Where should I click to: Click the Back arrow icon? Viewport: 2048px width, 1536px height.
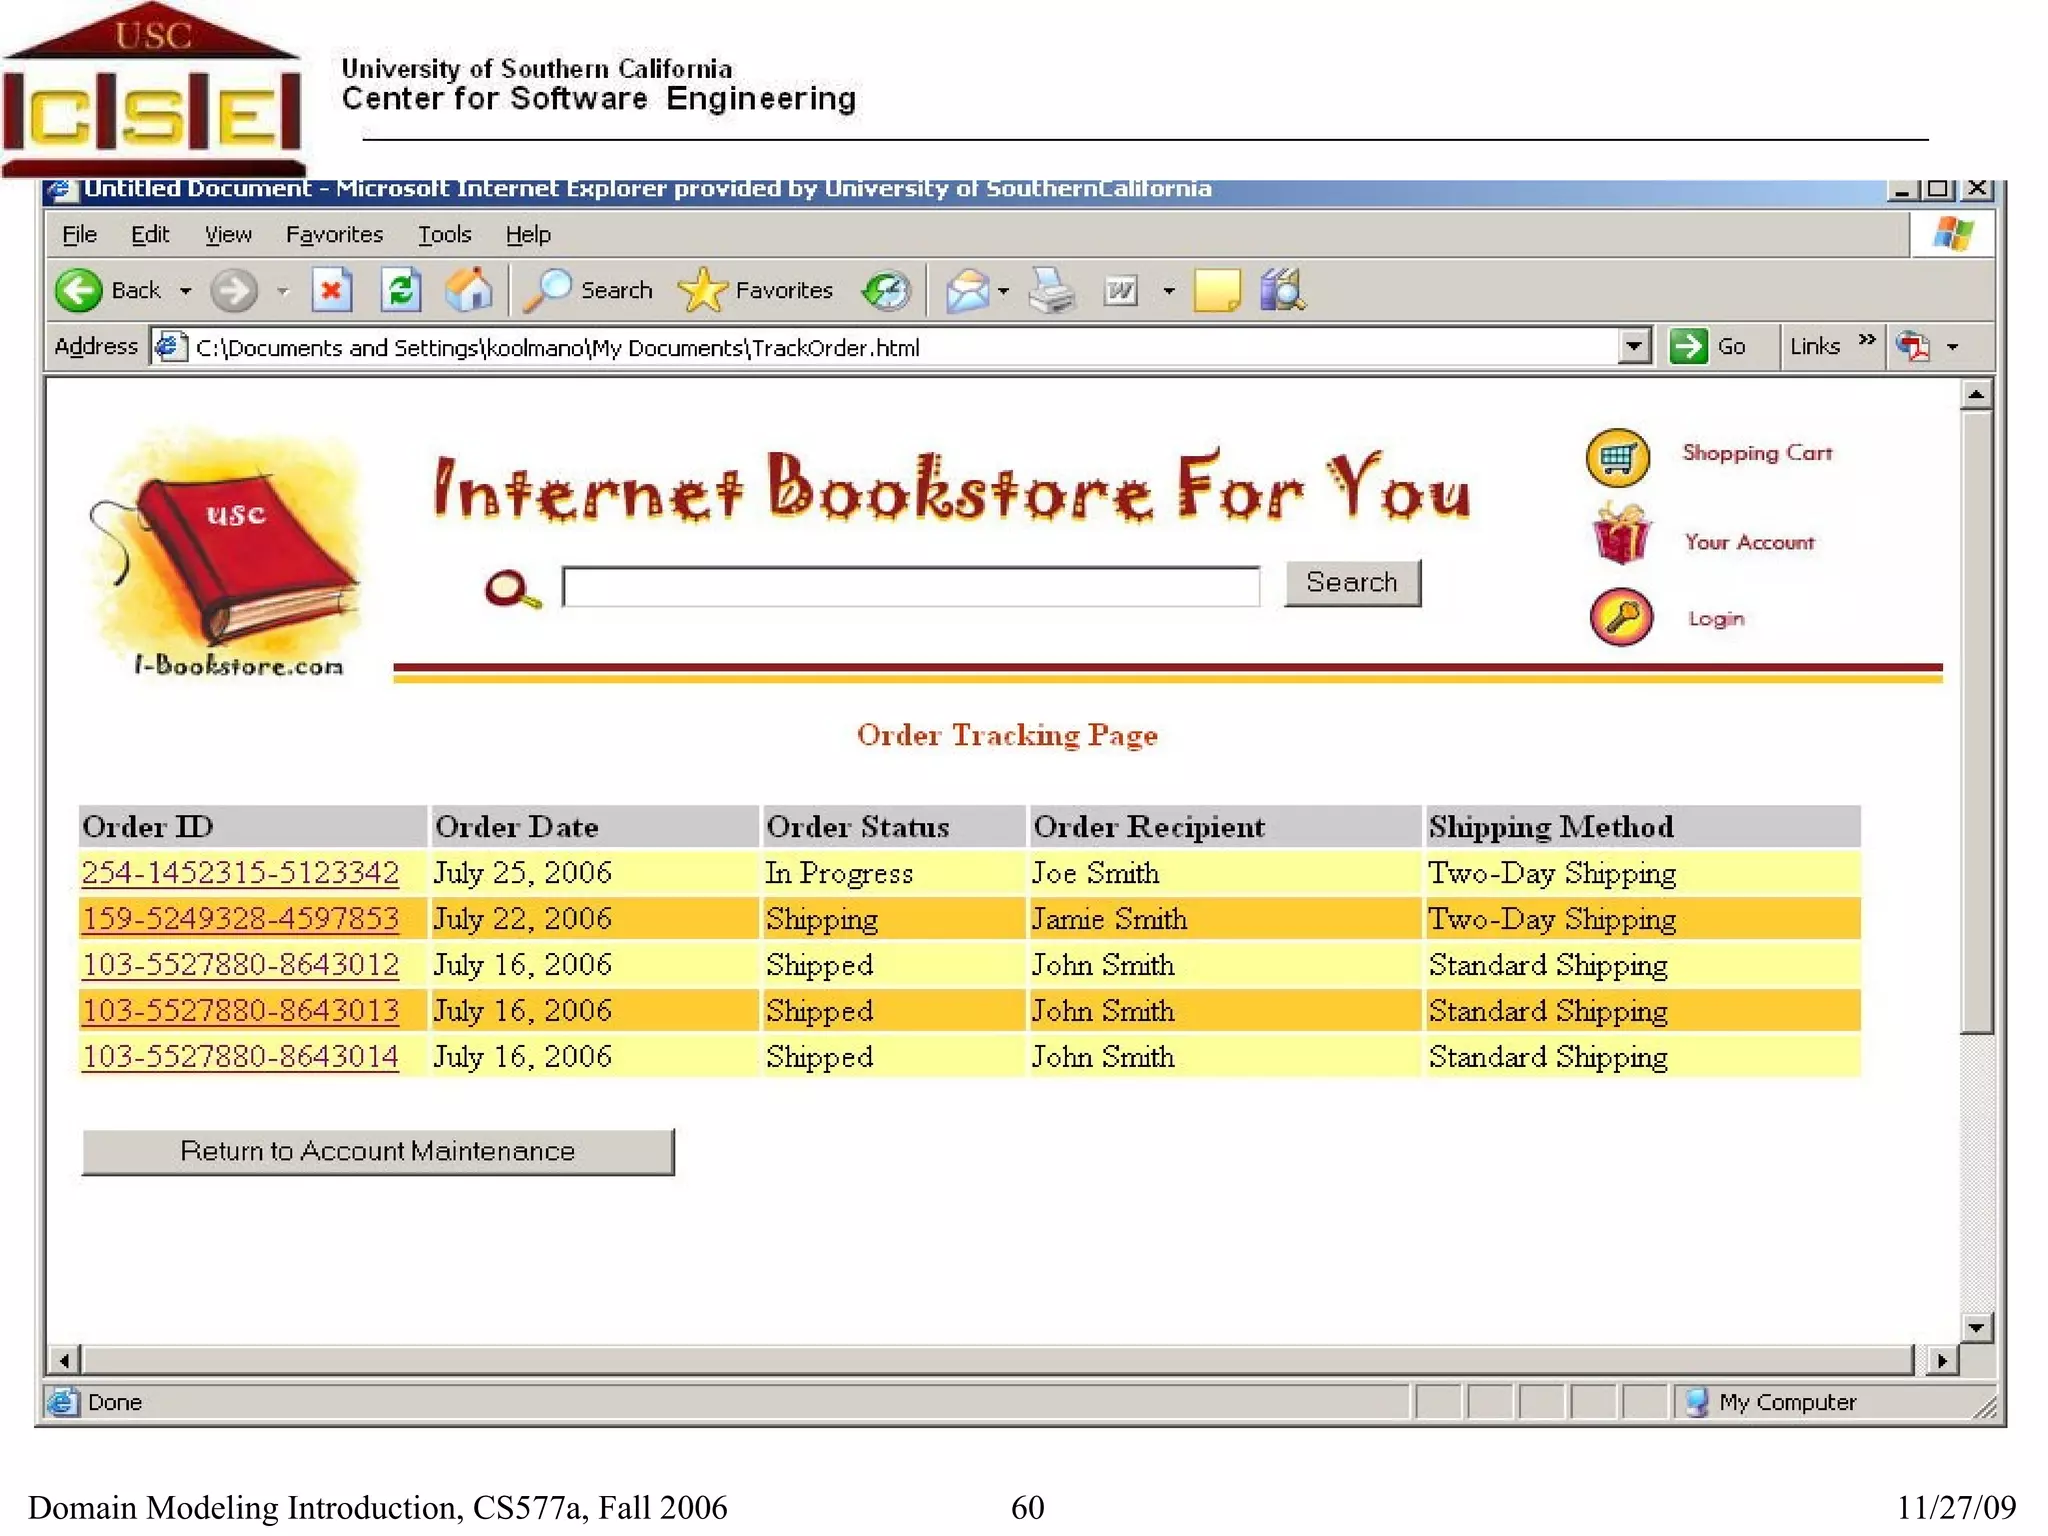pos(78,291)
